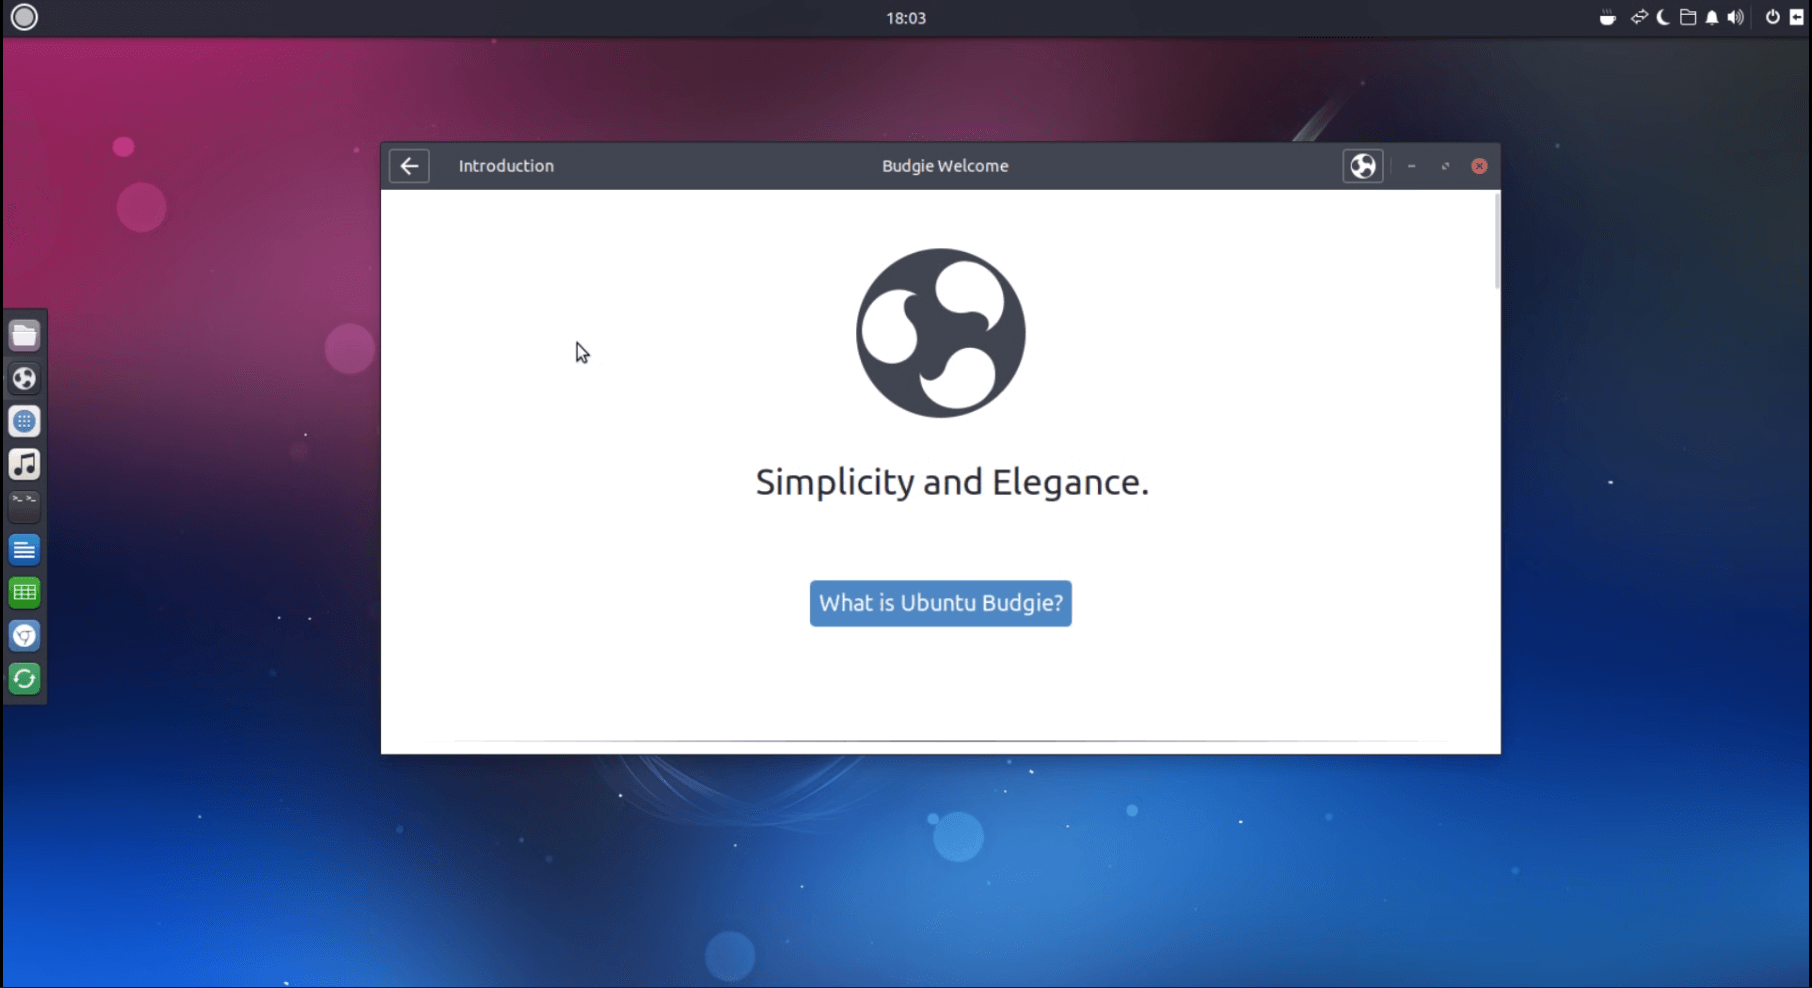Launch Budgie Welcome from the dock
Image resolution: width=1812 pixels, height=988 pixels.
click(x=25, y=378)
